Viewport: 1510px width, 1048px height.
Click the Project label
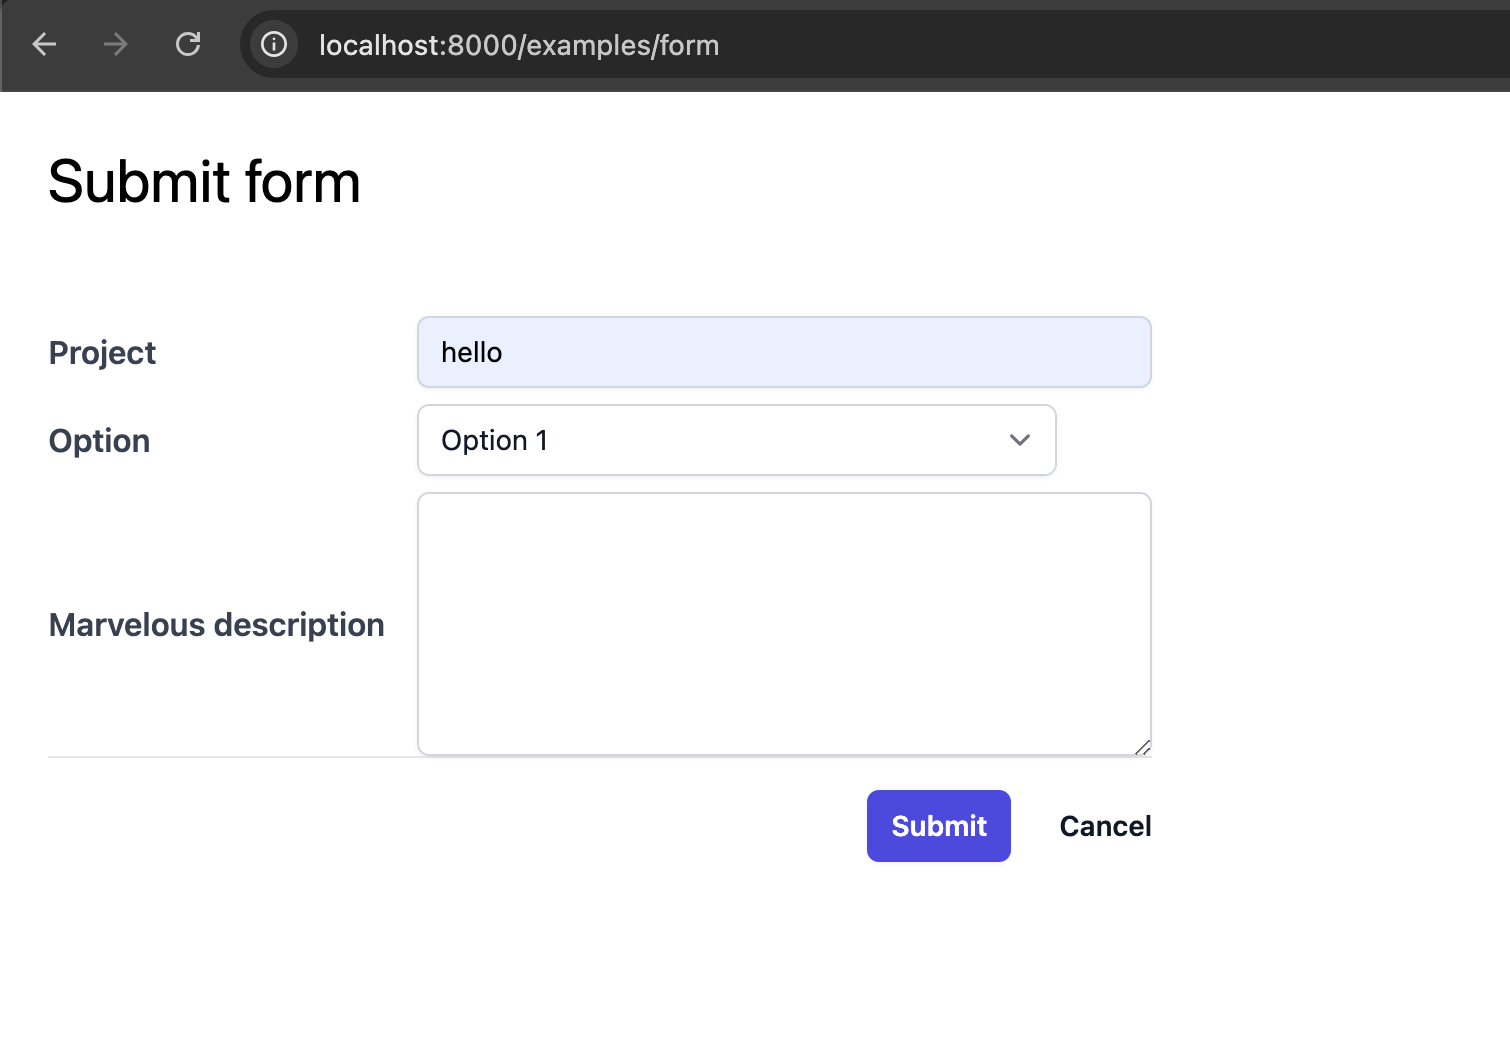tap(101, 352)
